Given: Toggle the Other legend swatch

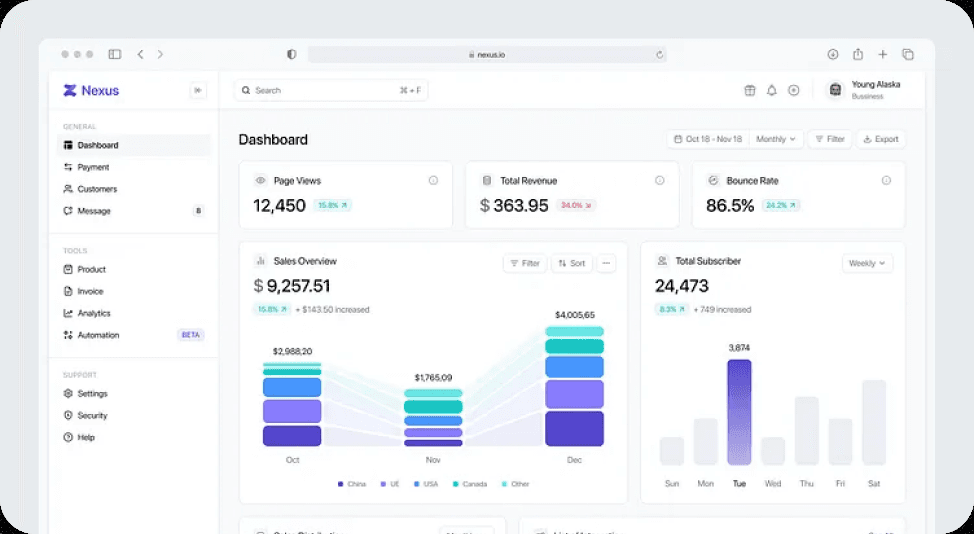Looking at the screenshot, I should coord(504,484).
